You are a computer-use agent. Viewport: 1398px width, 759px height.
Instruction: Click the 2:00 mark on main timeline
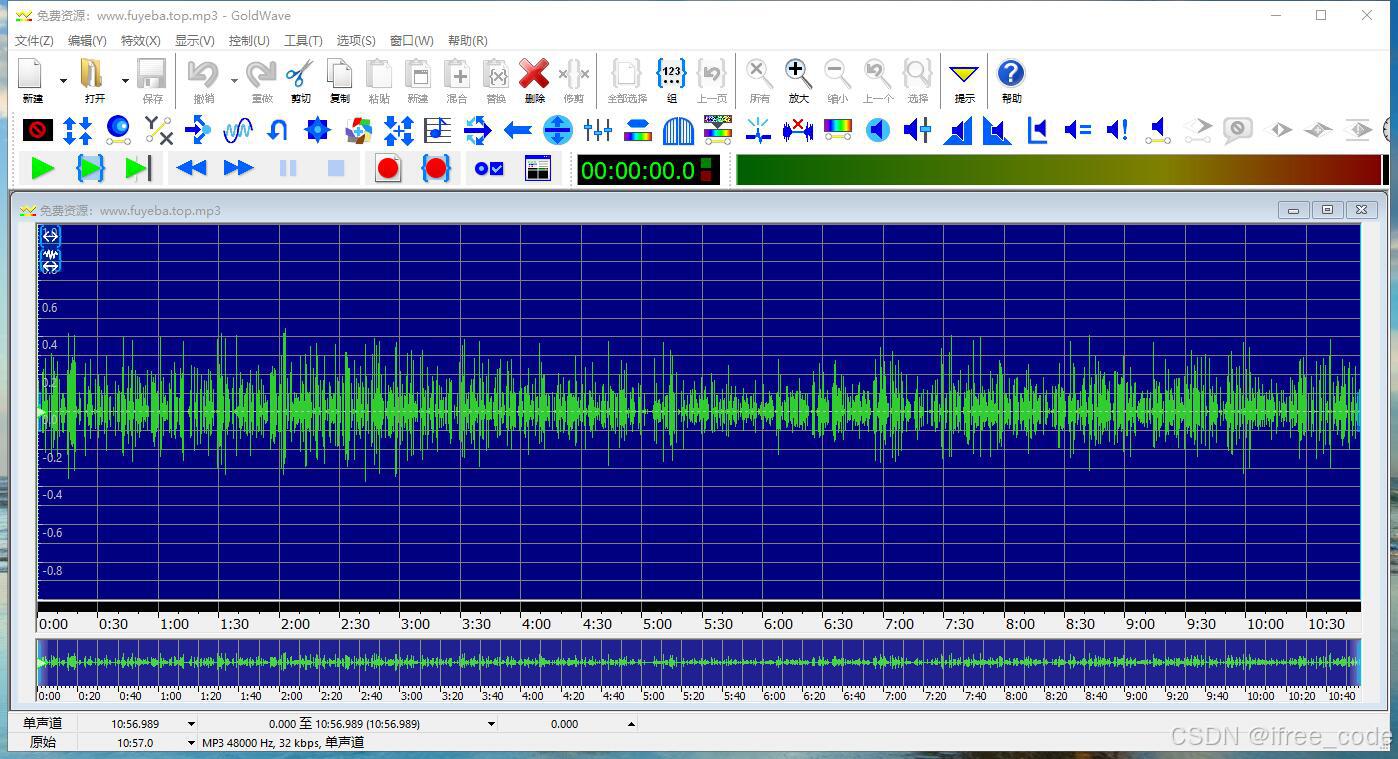tap(295, 624)
